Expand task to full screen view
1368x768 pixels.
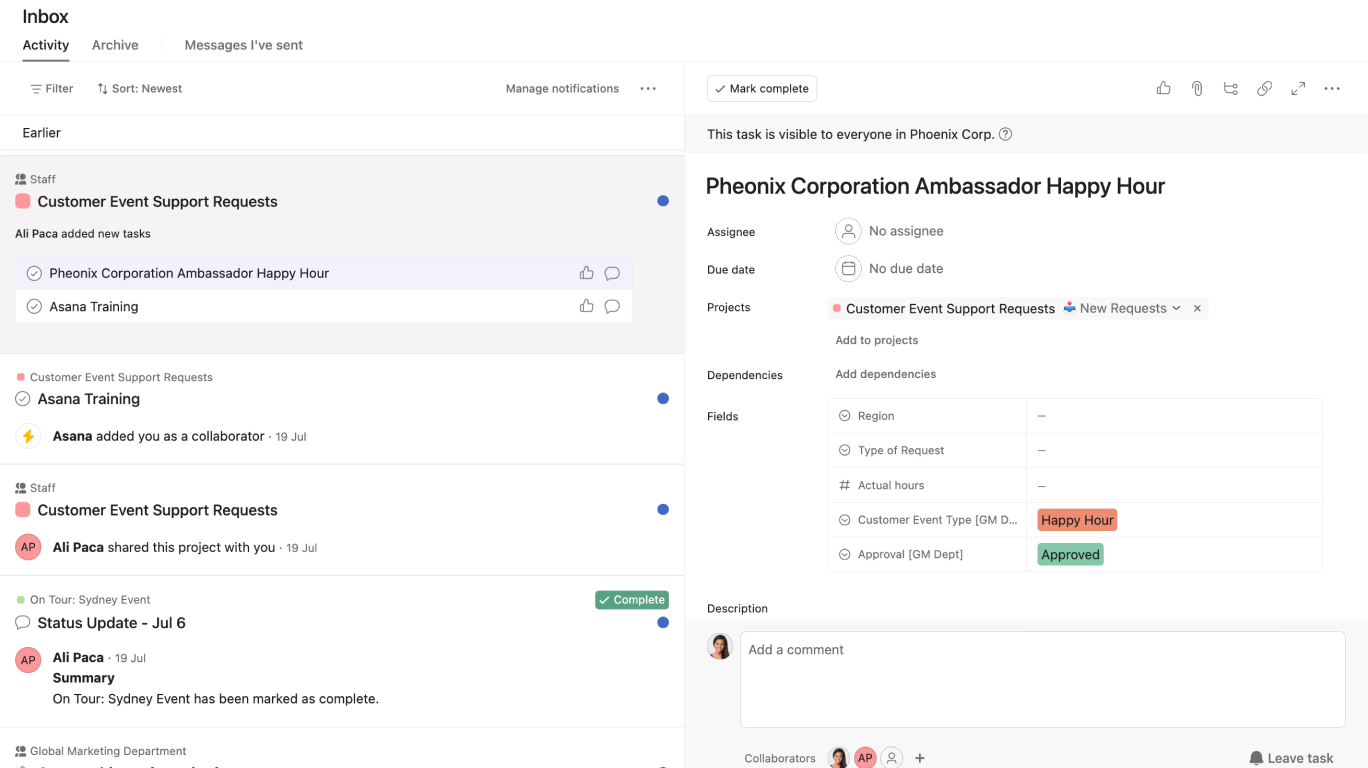(1298, 88)
